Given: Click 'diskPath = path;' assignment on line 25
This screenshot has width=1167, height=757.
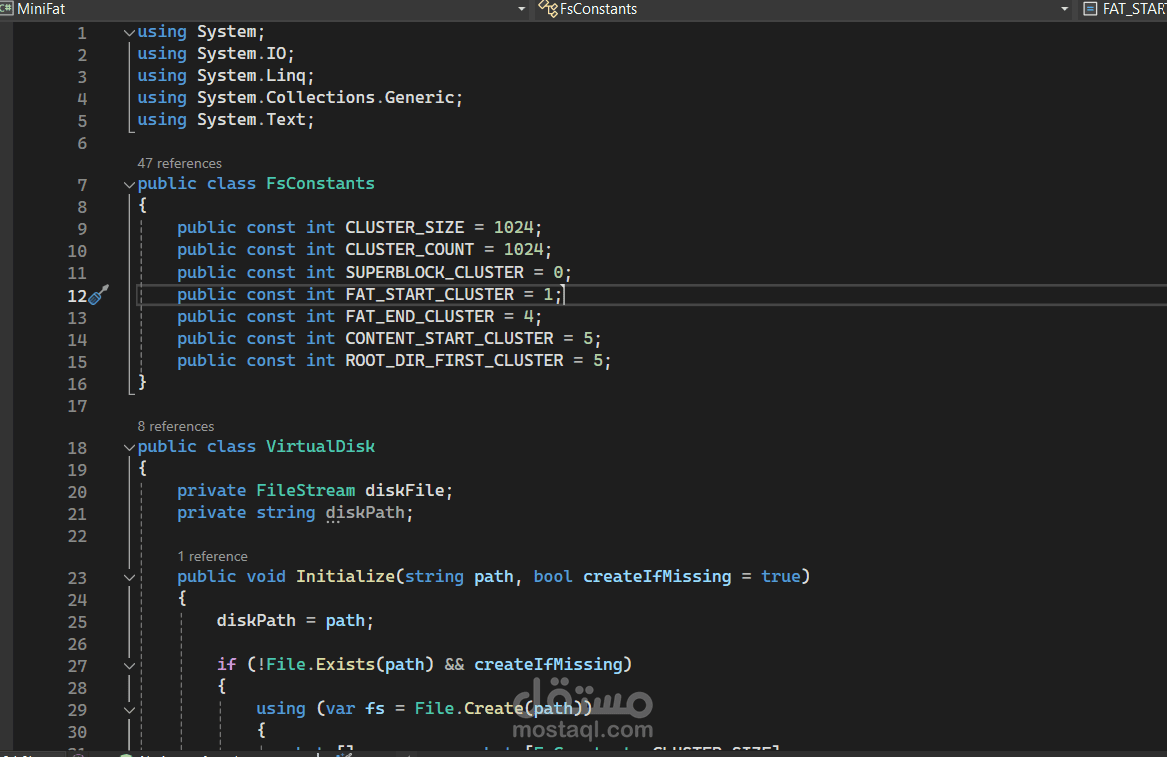Looking at the screenshot, I should (295, 620).
